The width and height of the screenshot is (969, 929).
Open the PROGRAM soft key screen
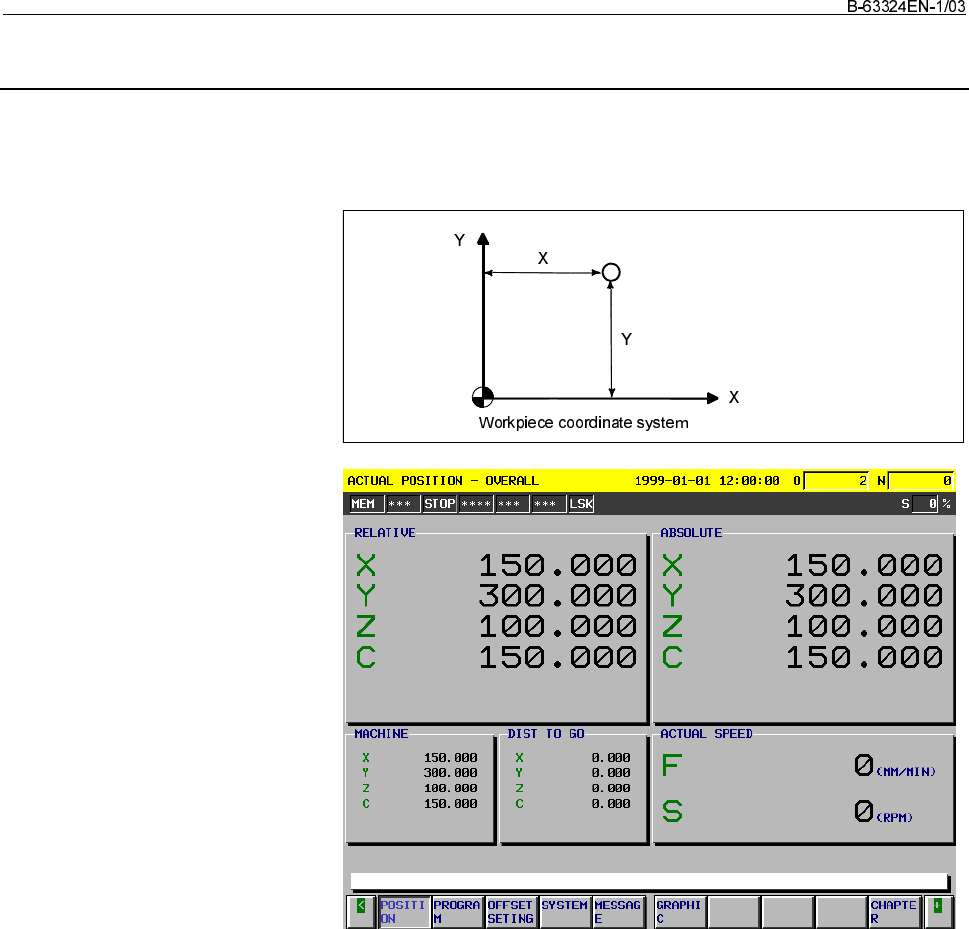pos(456,911)
